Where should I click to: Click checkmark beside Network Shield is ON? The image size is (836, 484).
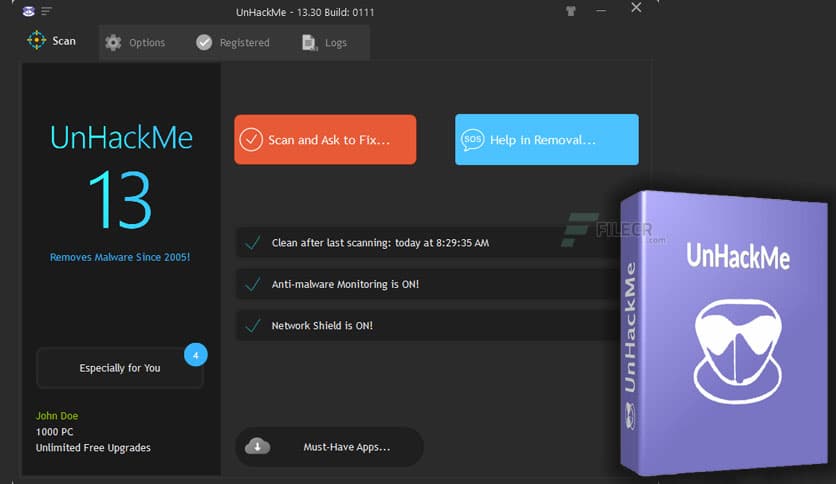point(253,325)
